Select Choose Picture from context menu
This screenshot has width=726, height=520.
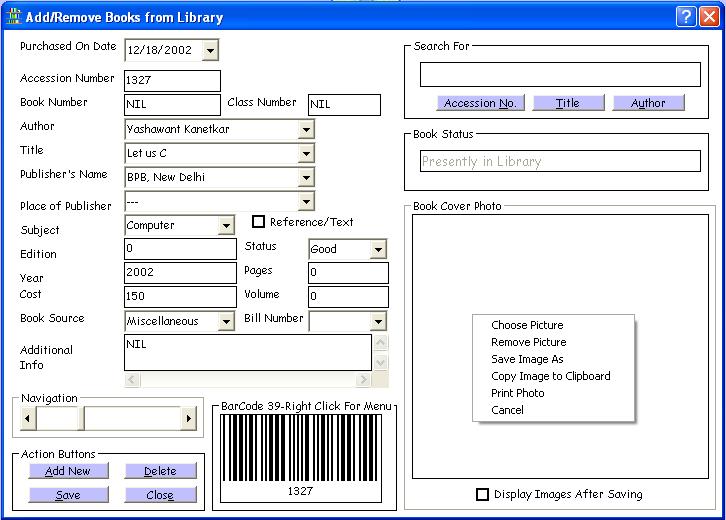click(527, 325)
